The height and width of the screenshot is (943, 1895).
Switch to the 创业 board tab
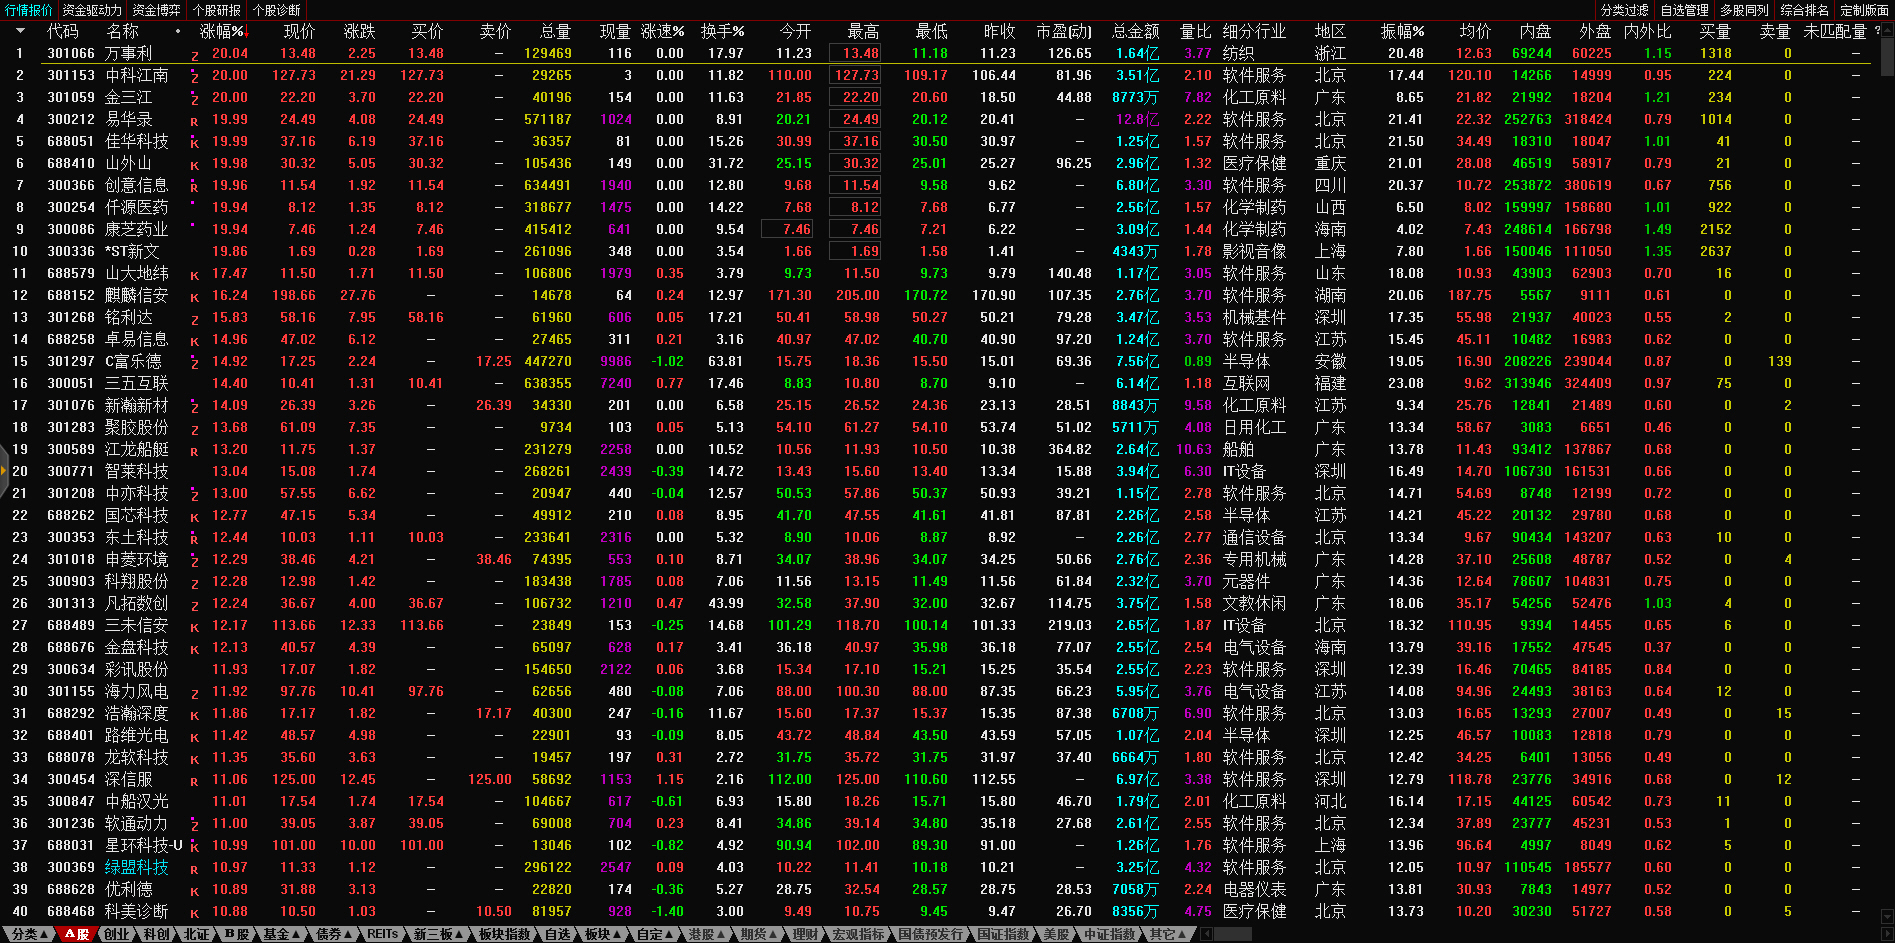(117, 934)
